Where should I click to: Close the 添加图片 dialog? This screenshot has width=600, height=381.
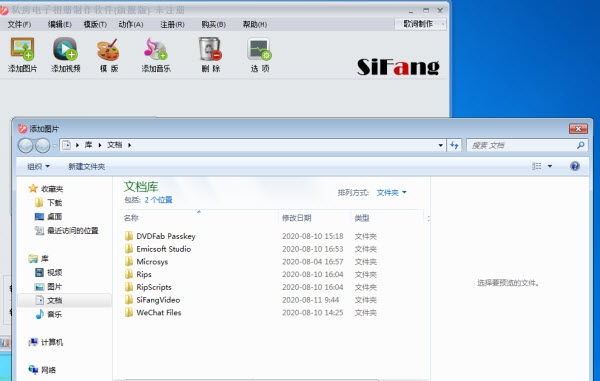tap(578, 129)
